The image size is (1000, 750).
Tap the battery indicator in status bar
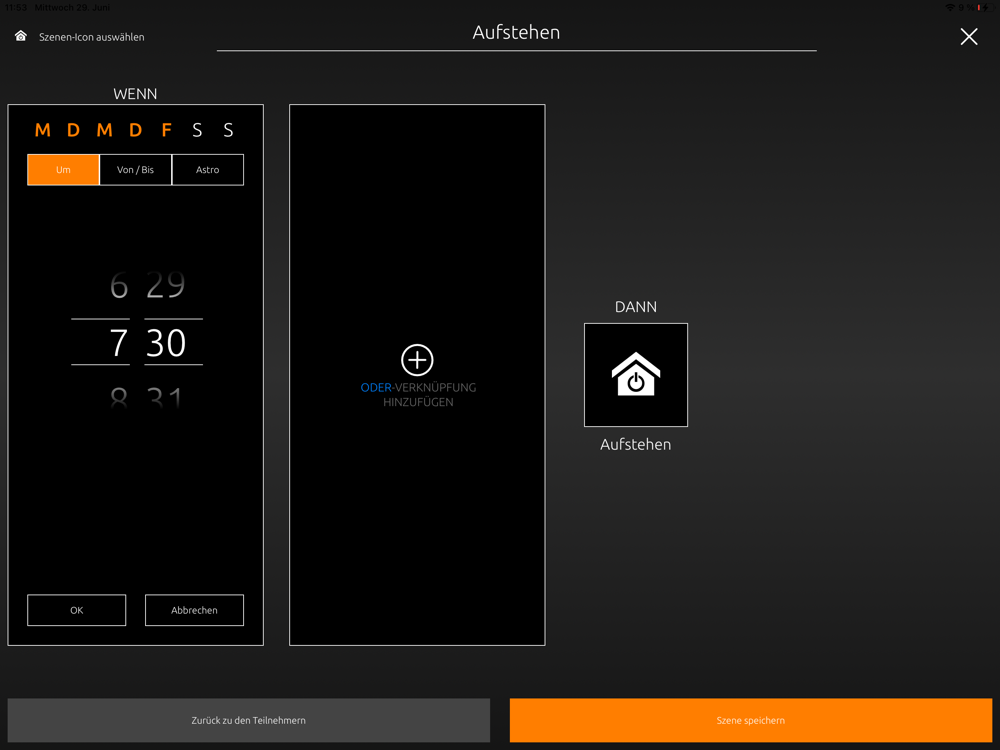(x=985, y=7)
